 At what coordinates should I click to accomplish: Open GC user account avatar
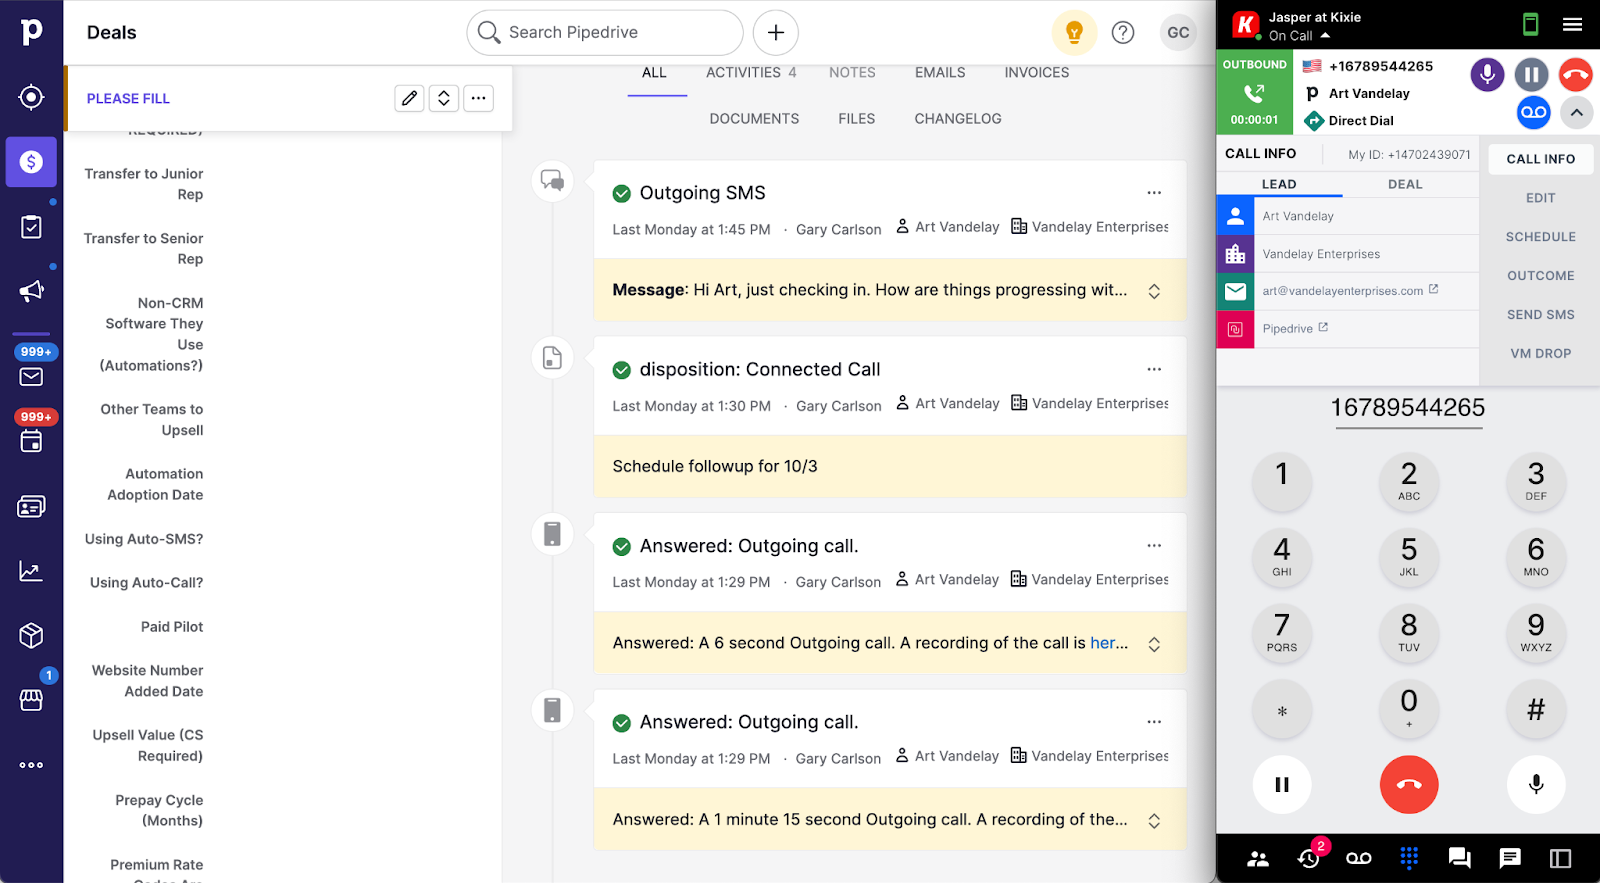click(x=1178, y=33)
